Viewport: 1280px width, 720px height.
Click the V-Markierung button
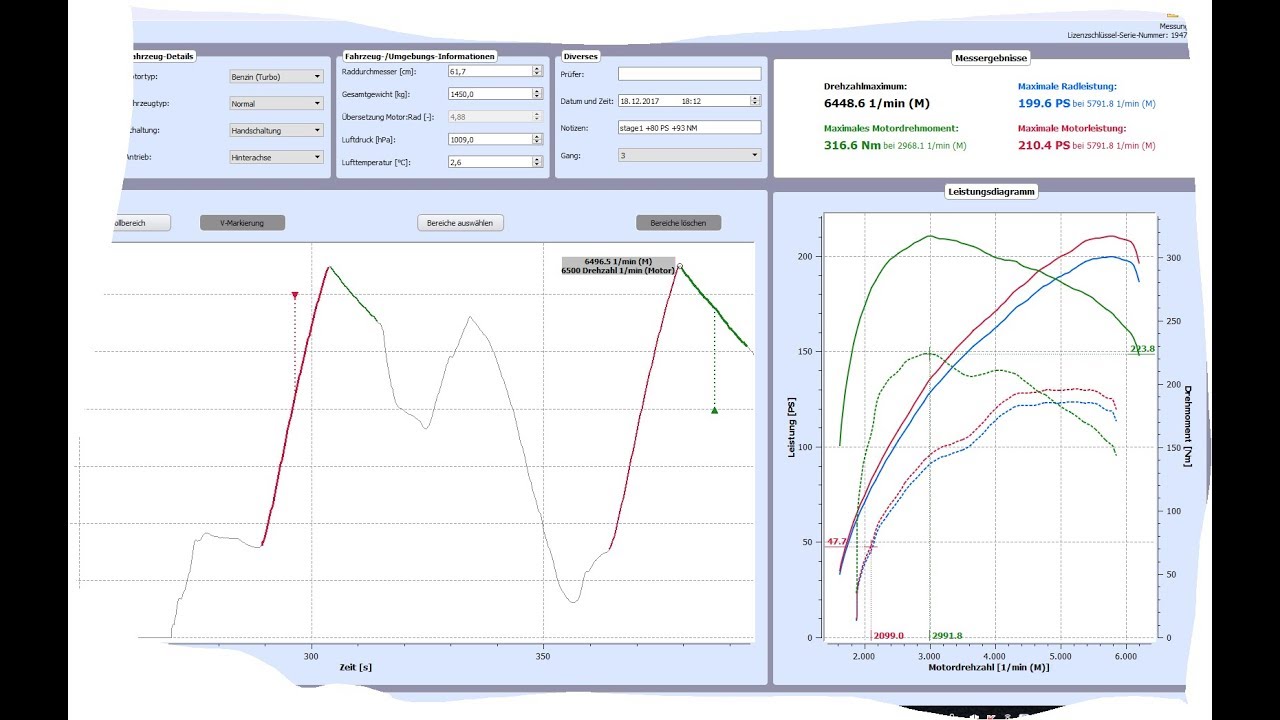[x=242, y=223]
